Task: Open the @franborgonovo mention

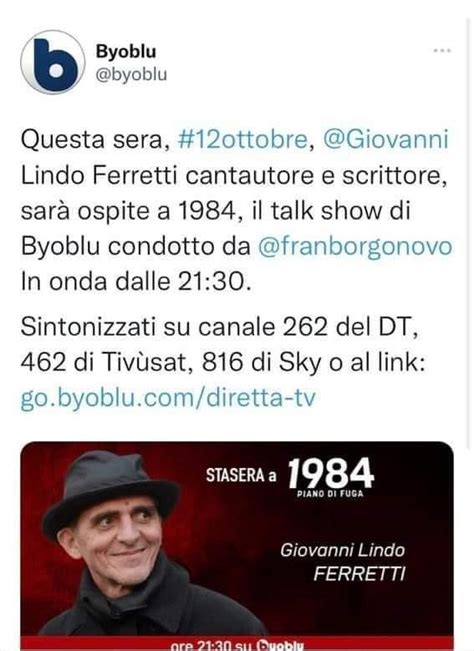Action: 355,247
